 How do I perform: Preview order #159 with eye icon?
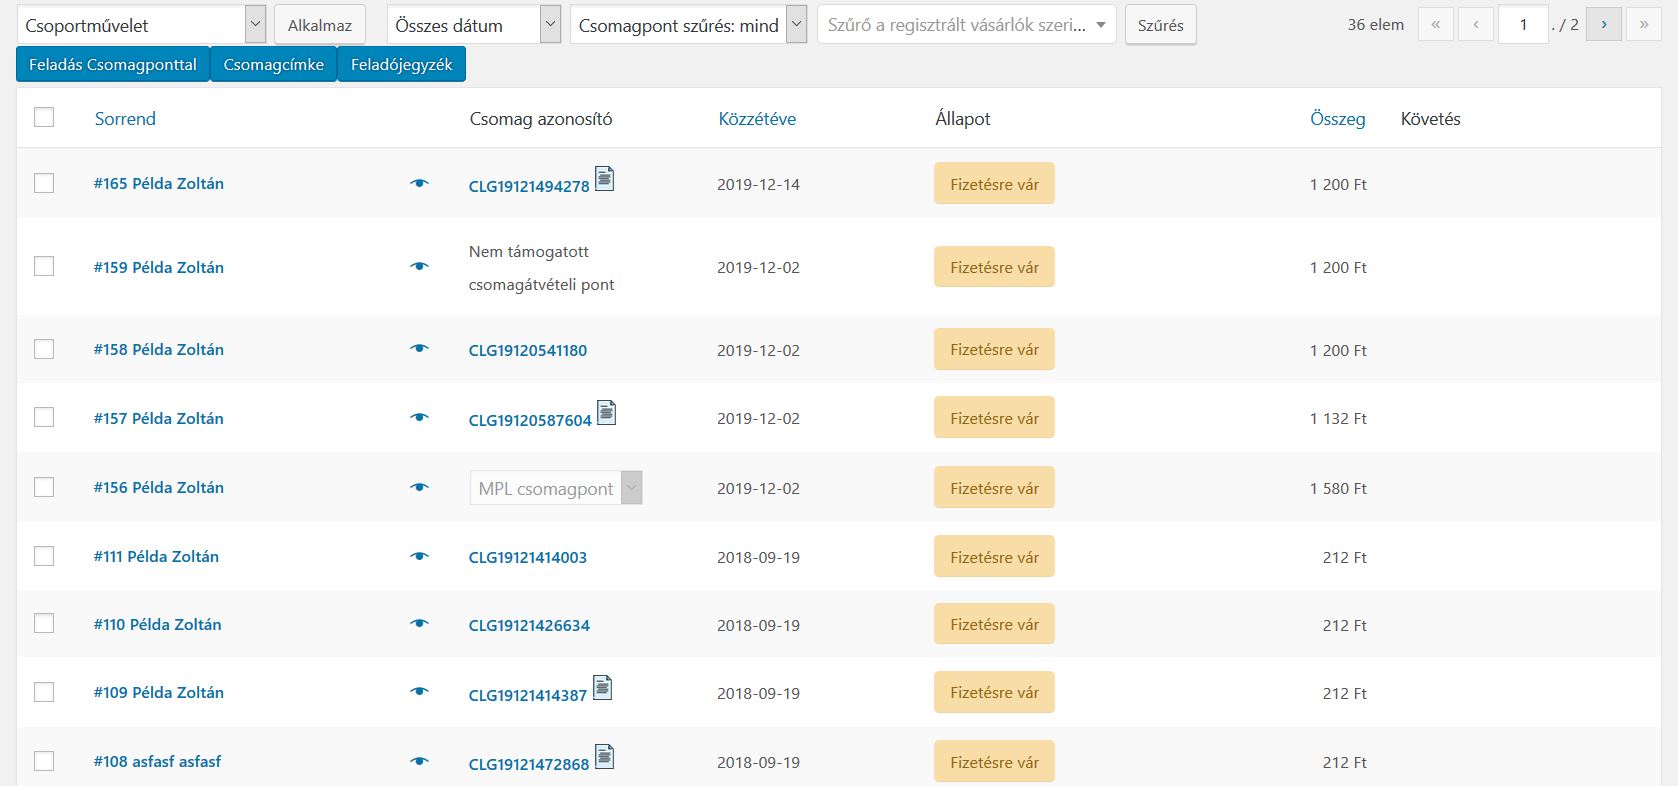tap(419, 267)
